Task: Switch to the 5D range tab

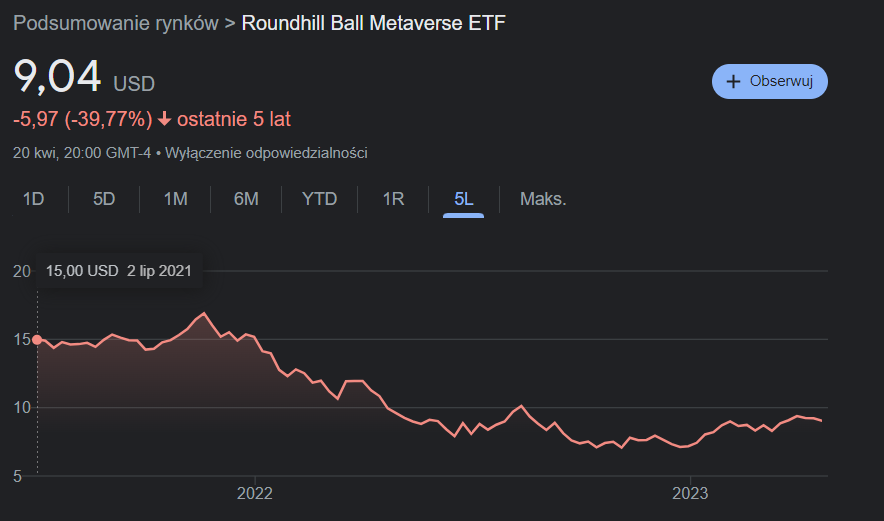Action: pos(104,199)
